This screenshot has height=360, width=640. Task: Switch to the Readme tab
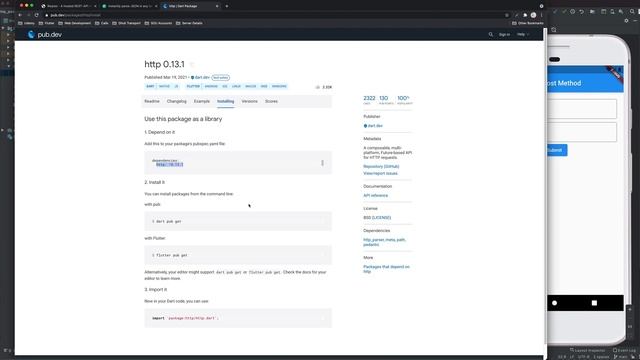pyautogui.click(x=152, y=101)
